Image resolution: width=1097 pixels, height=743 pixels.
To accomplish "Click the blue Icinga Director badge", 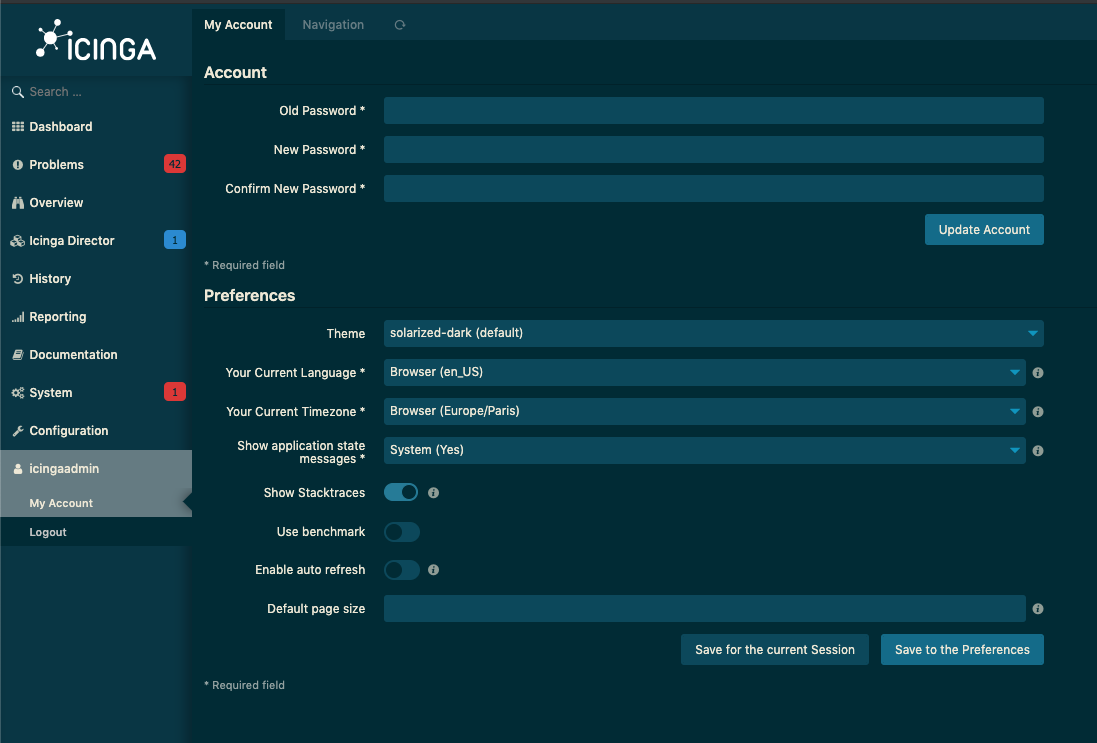I will [x=175, y=240].
